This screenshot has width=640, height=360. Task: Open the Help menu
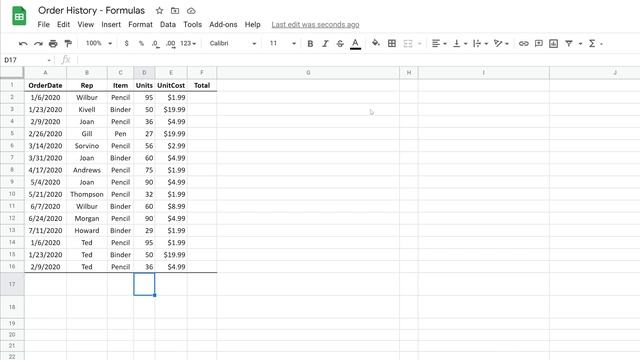click(x=253, y=24)
